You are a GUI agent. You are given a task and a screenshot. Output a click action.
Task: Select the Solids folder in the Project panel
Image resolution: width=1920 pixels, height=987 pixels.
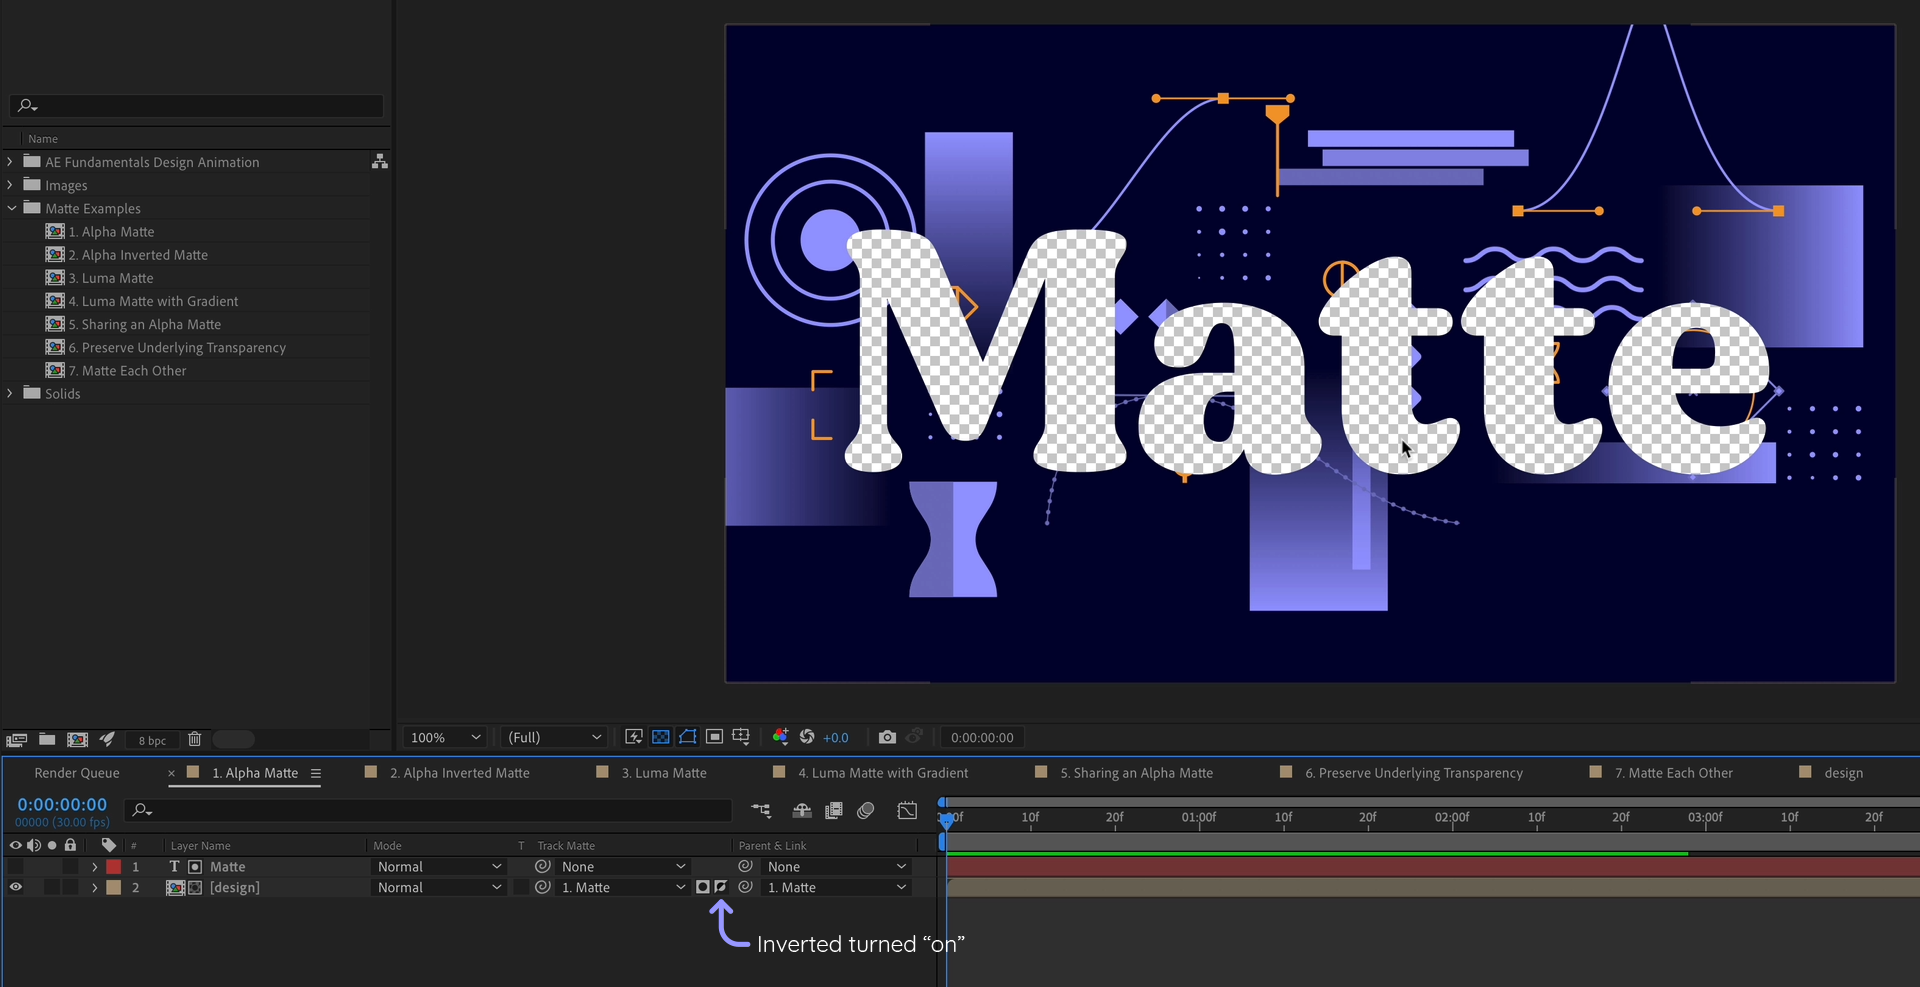click(66, 393)
